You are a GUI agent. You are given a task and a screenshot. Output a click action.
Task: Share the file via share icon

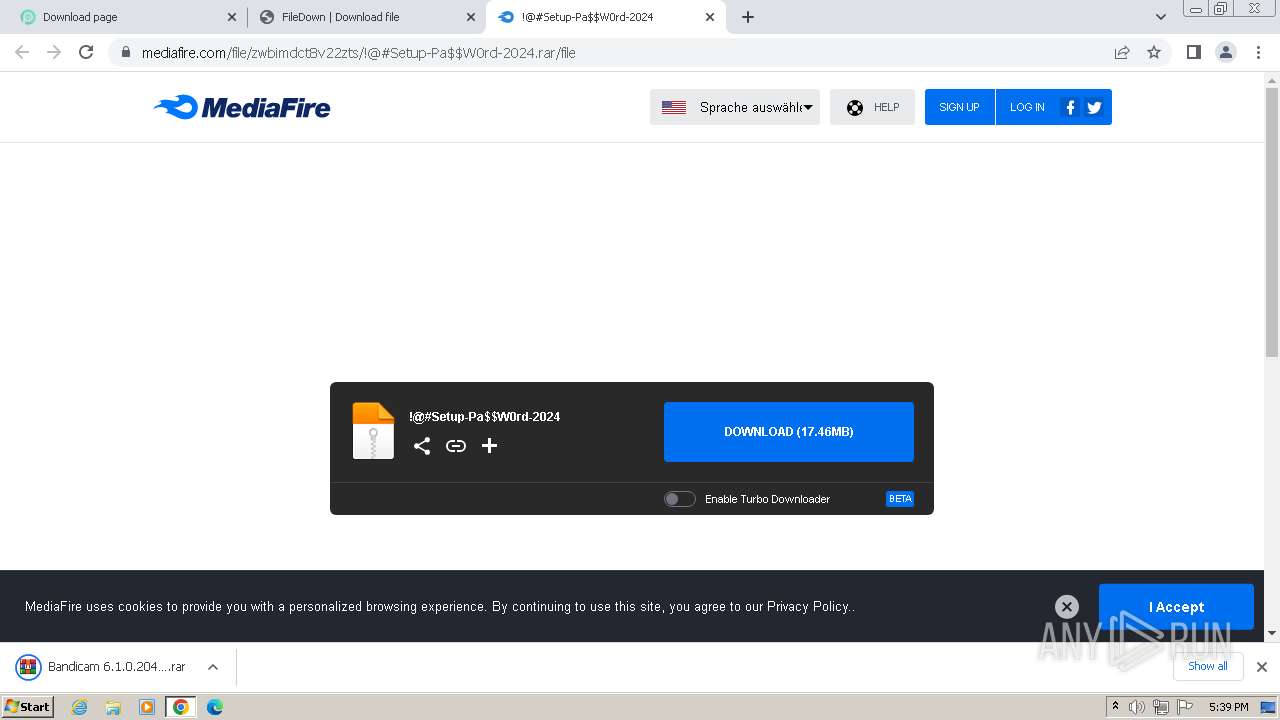(422, 446)
